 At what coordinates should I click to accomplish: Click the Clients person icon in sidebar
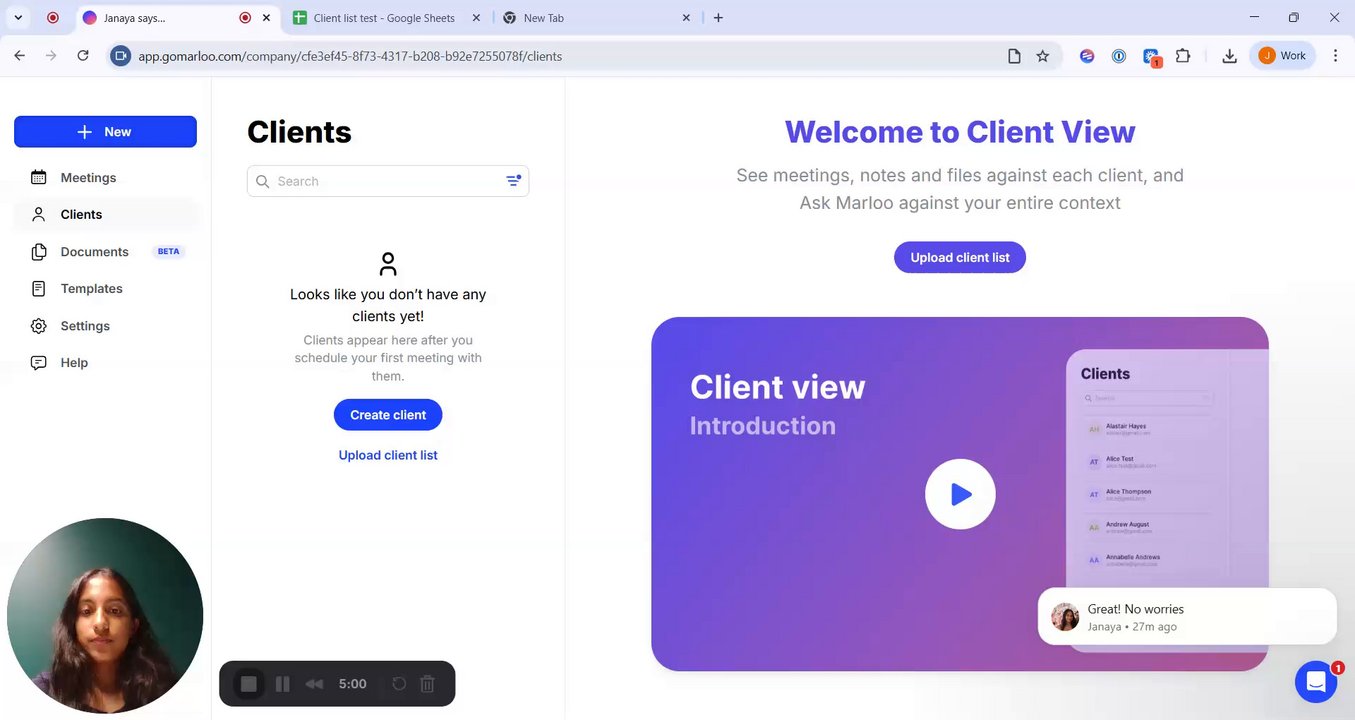coord(39,214)
